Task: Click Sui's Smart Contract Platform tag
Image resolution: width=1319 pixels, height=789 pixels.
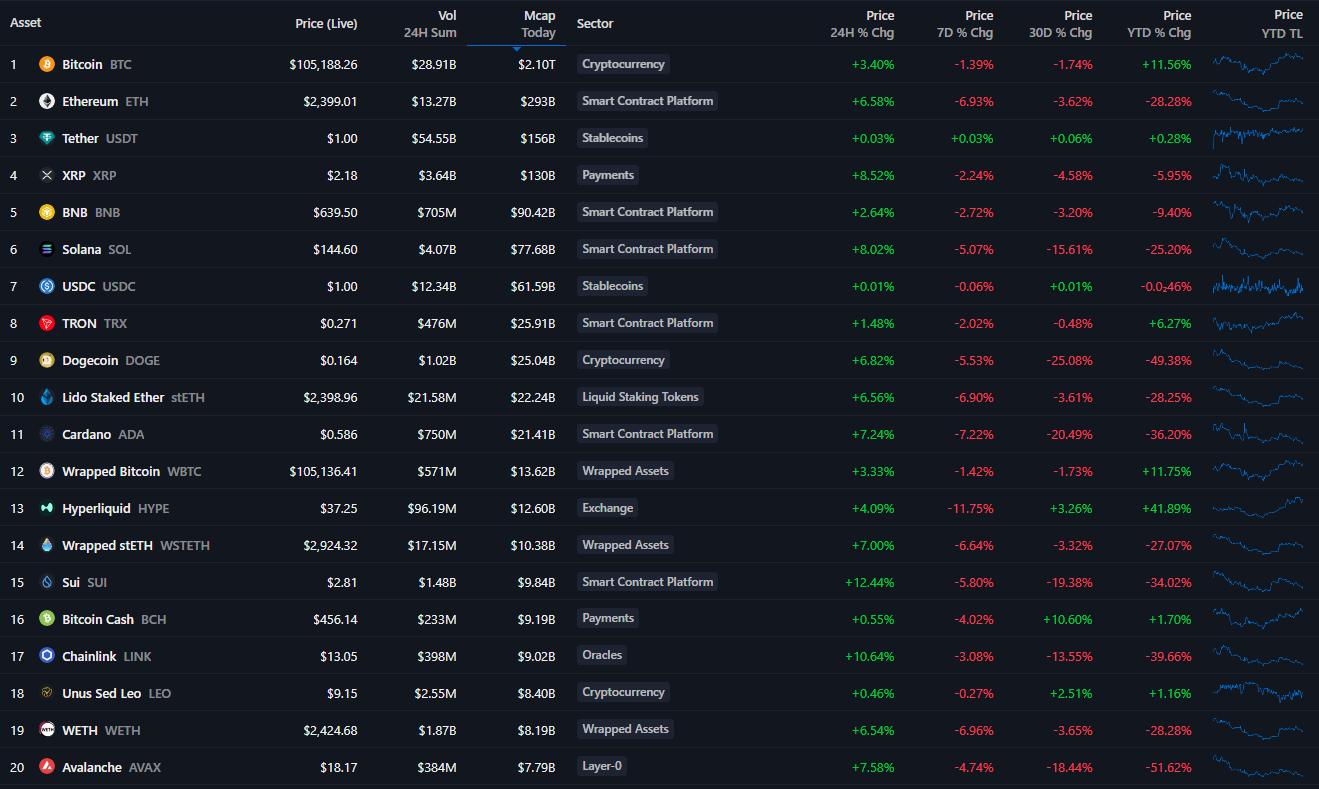Action: pyautogui.click(x=648, y=582)
